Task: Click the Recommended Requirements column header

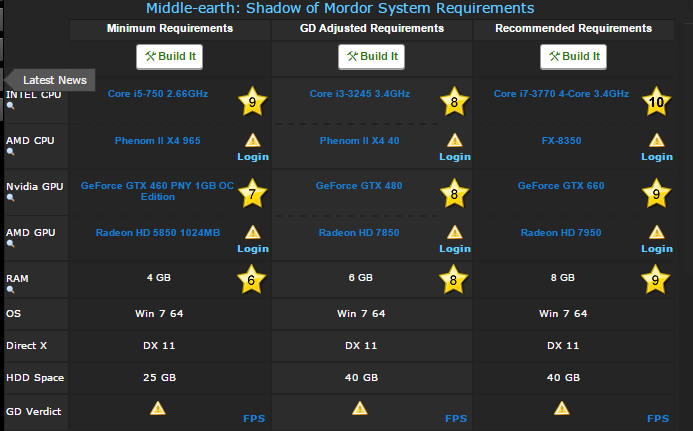Action: (x=573, y=28)
